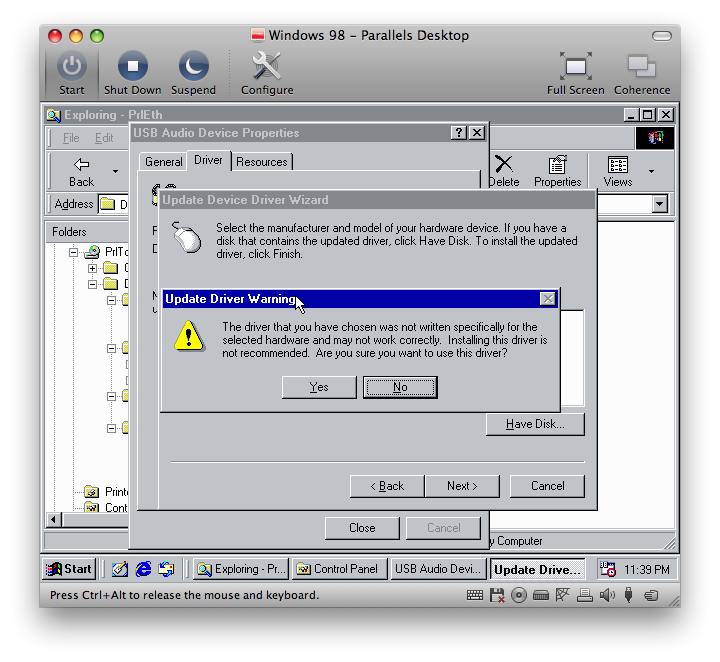This screenshot has width=720, height=662.
Task: Open the File menu in Explorer
Action: [x=71, y=138]
